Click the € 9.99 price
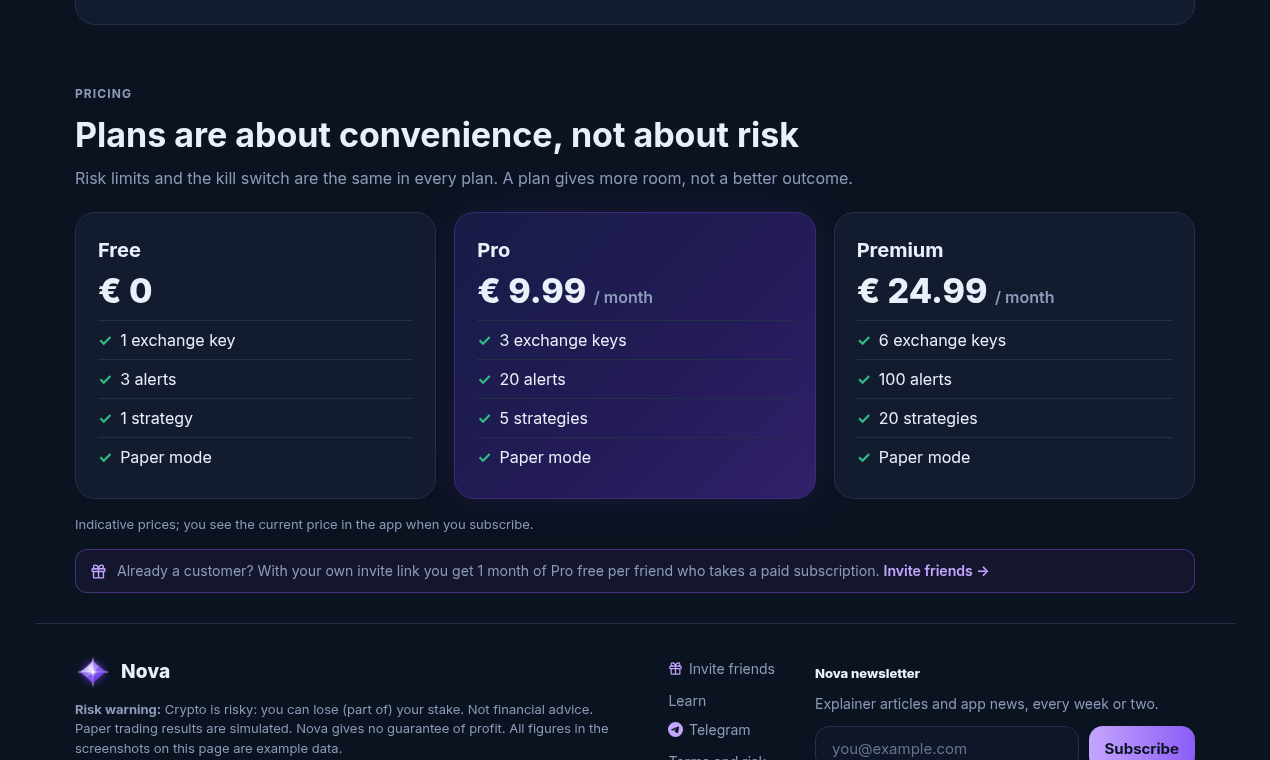The height and width of the screenshot is (760, 1270). click(532, 291)
